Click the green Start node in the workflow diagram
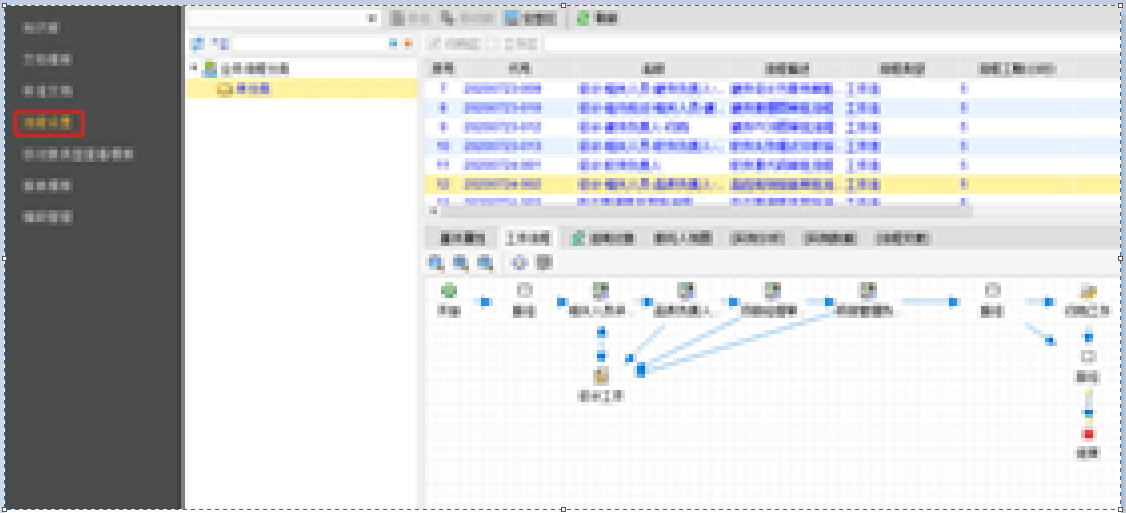This screenshot has height=513, width=1126. tap(449, 292)
